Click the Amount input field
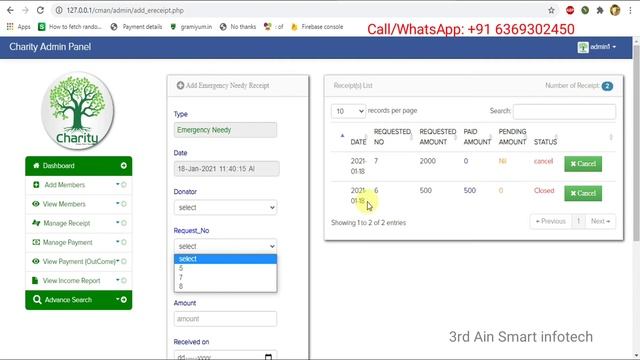Screen dimensions: 640x360 click(x=225, y=319)
